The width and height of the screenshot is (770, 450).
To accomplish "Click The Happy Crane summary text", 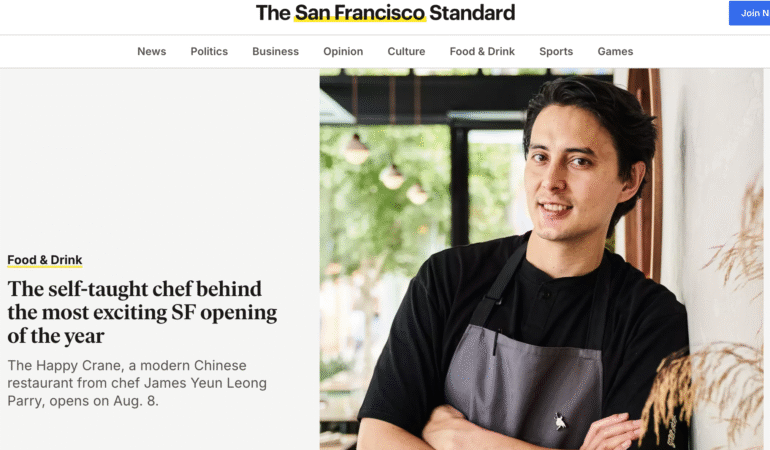I will click(137, 383).
